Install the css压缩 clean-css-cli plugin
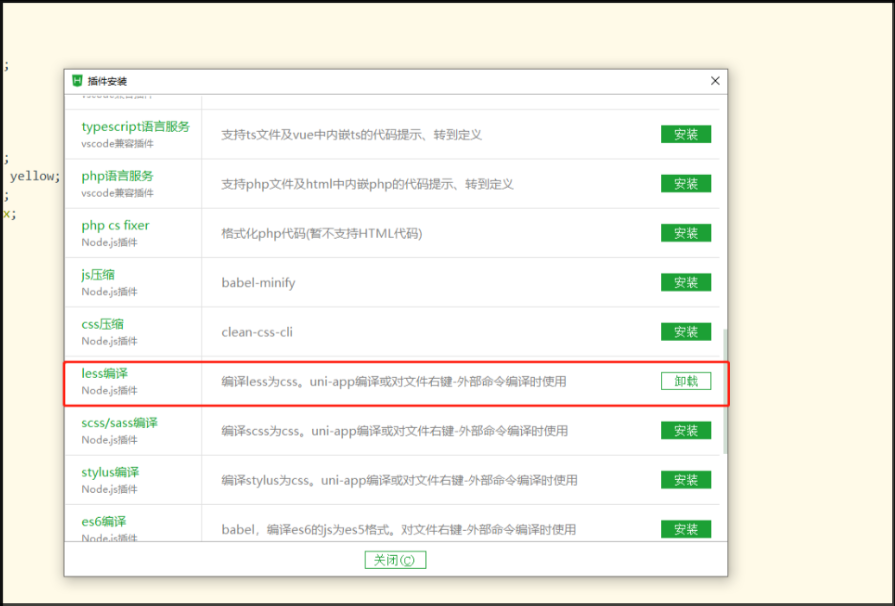The image size is (895, 606). (685, 330)
